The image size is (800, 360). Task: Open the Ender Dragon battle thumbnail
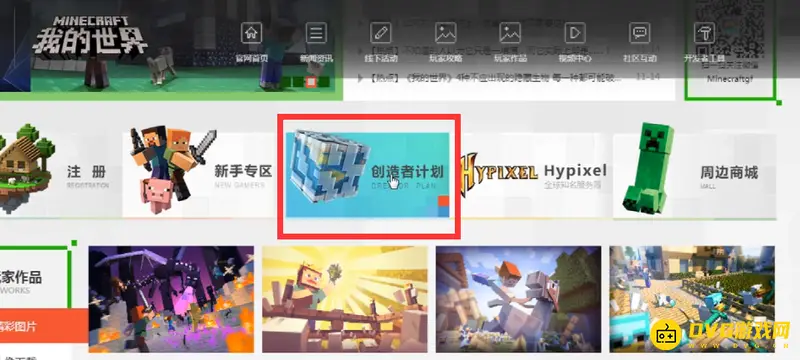tap(171, 299)
